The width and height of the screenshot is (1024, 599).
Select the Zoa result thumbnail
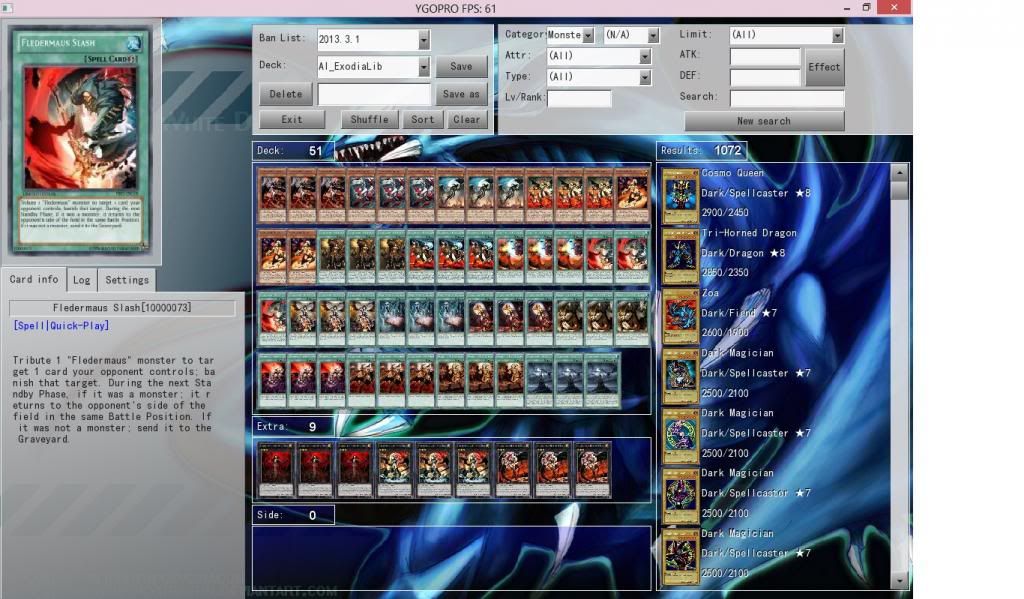point(680,316)
